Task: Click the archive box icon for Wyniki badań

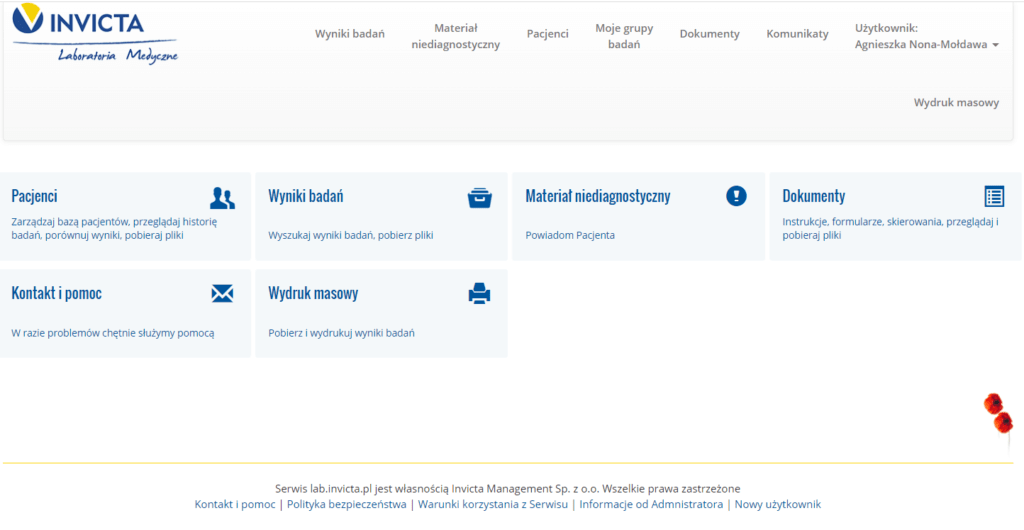Action: (480, 197)
